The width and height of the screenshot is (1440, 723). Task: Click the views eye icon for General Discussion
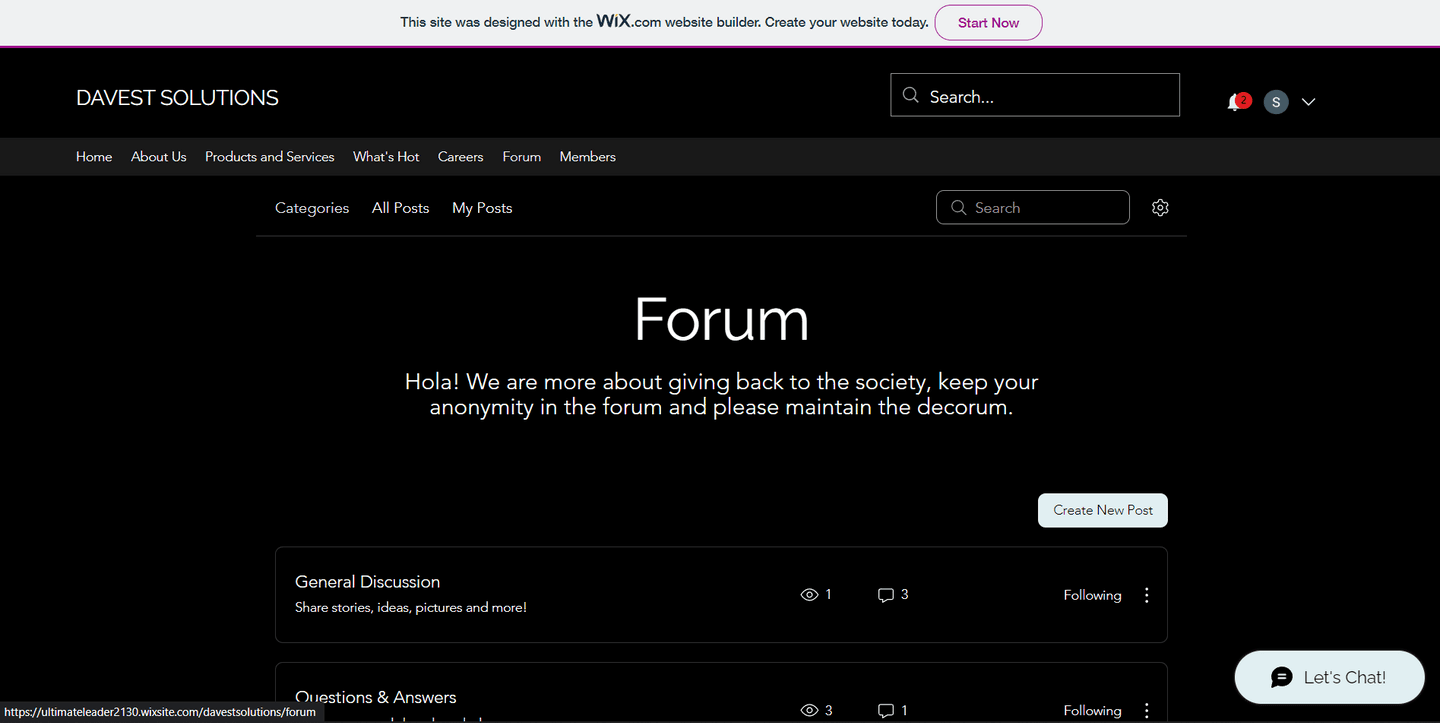pyautogui.click(x=810, y=595)
